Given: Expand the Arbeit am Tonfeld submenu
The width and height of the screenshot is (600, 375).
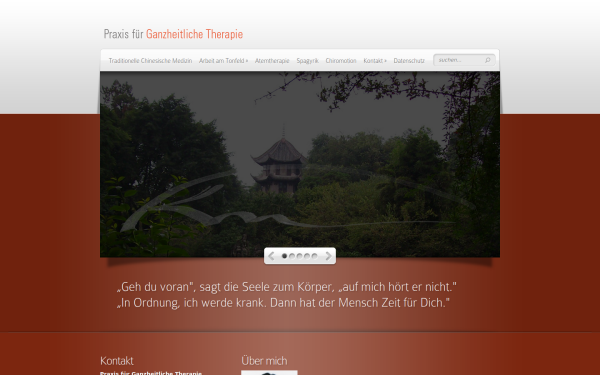Looking at the screenshot, I should click(x=223, y=60).
